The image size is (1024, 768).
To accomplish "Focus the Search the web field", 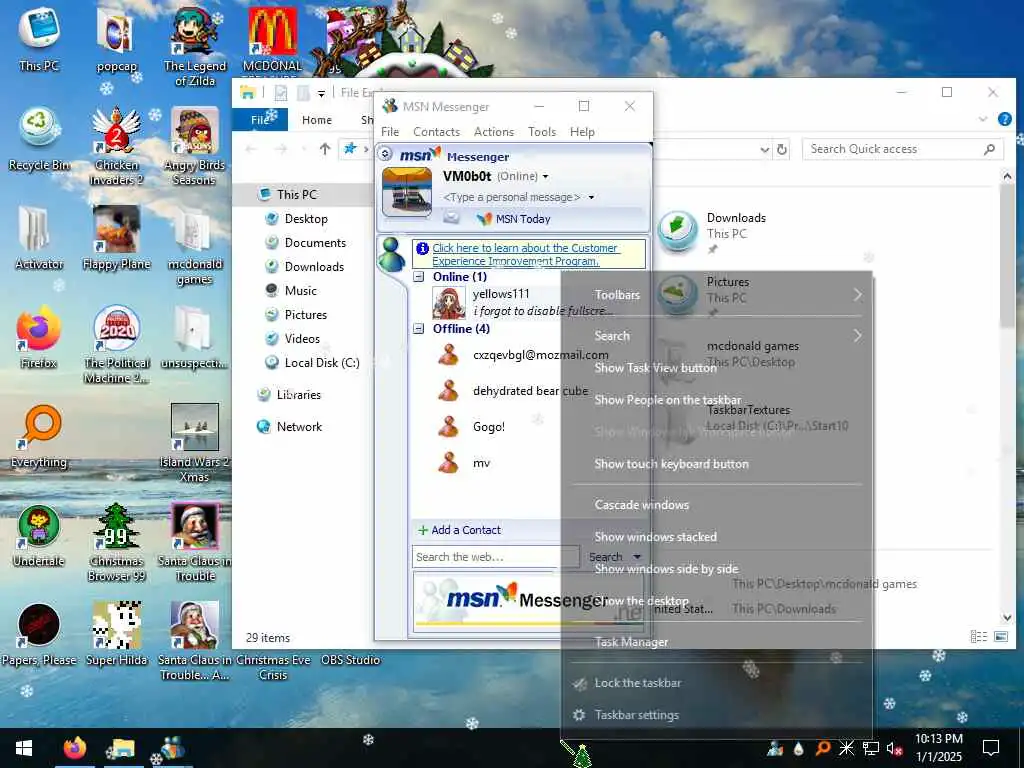I will tap(496, 557).
